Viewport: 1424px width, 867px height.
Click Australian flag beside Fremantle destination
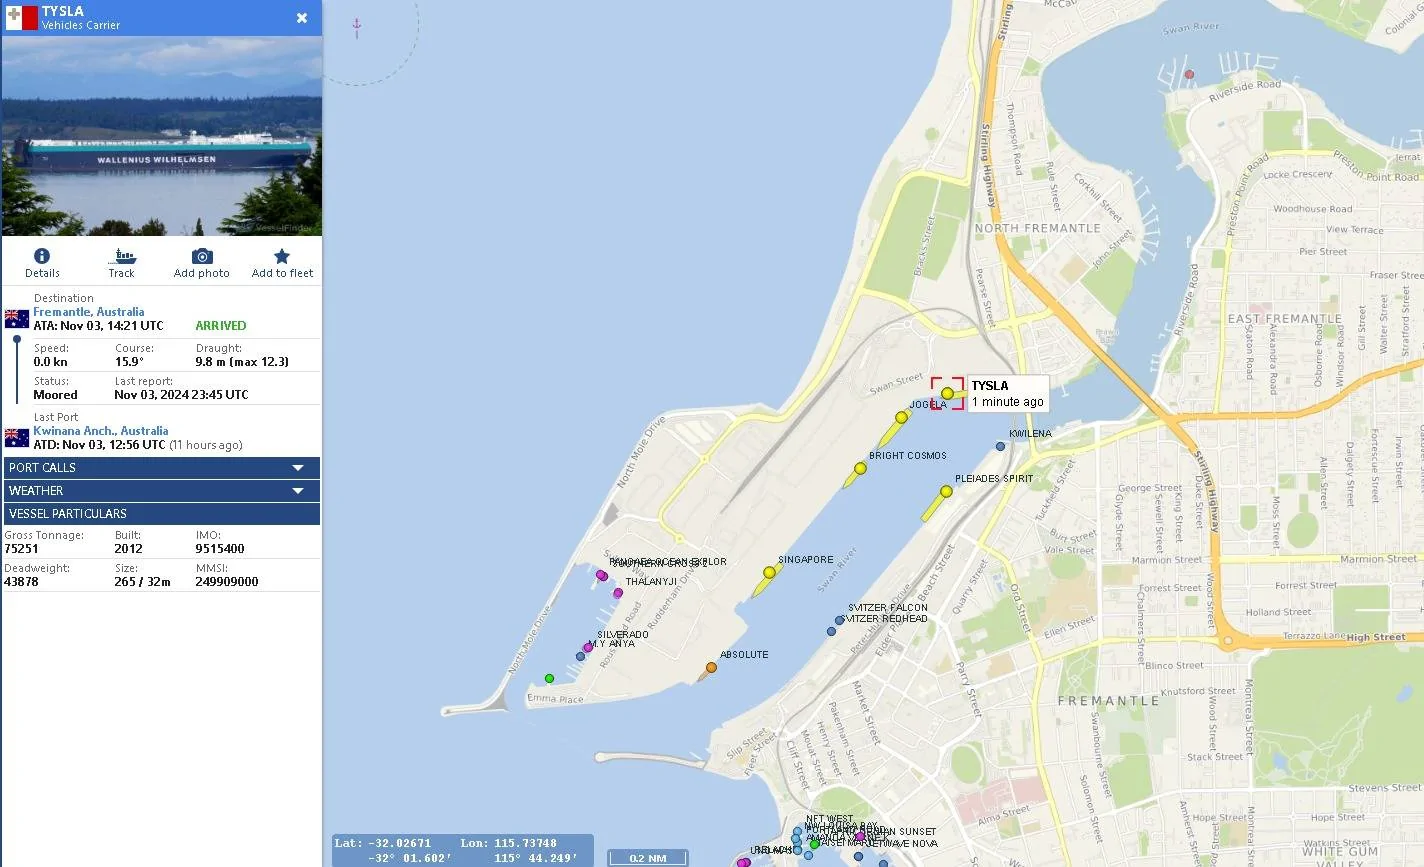click(x=17, y=319)
